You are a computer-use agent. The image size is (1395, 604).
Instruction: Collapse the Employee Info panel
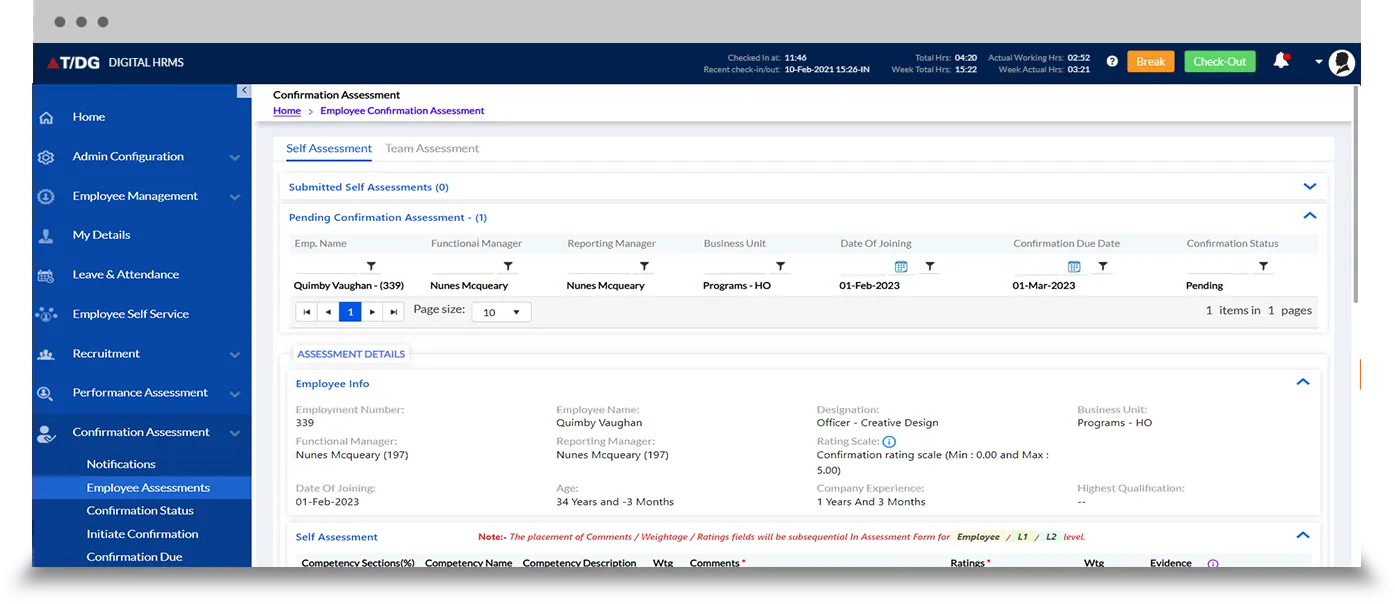point(1302,382)
